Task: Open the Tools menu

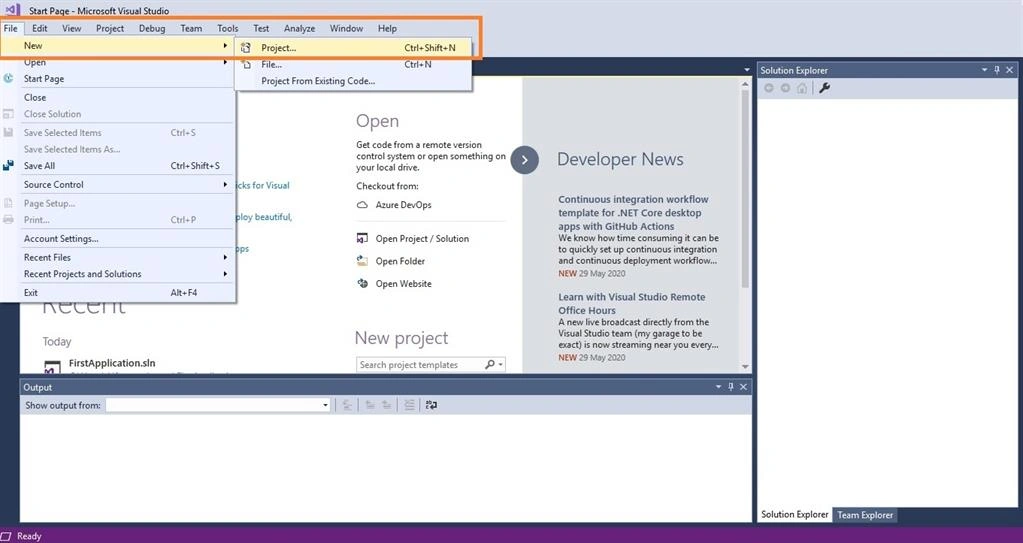Action: click(x=228, y=28)
